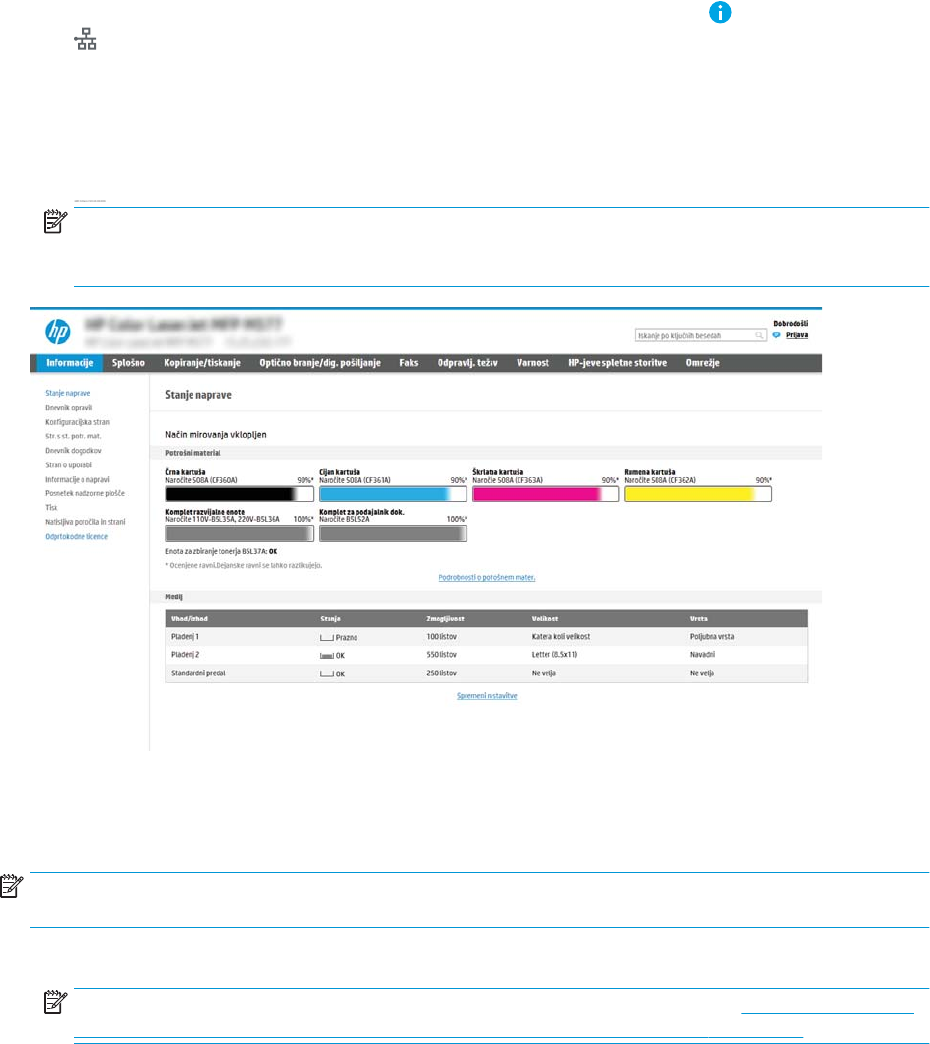Click the Standardni predal status icon

pyautogui.click(x=326, y=674)
